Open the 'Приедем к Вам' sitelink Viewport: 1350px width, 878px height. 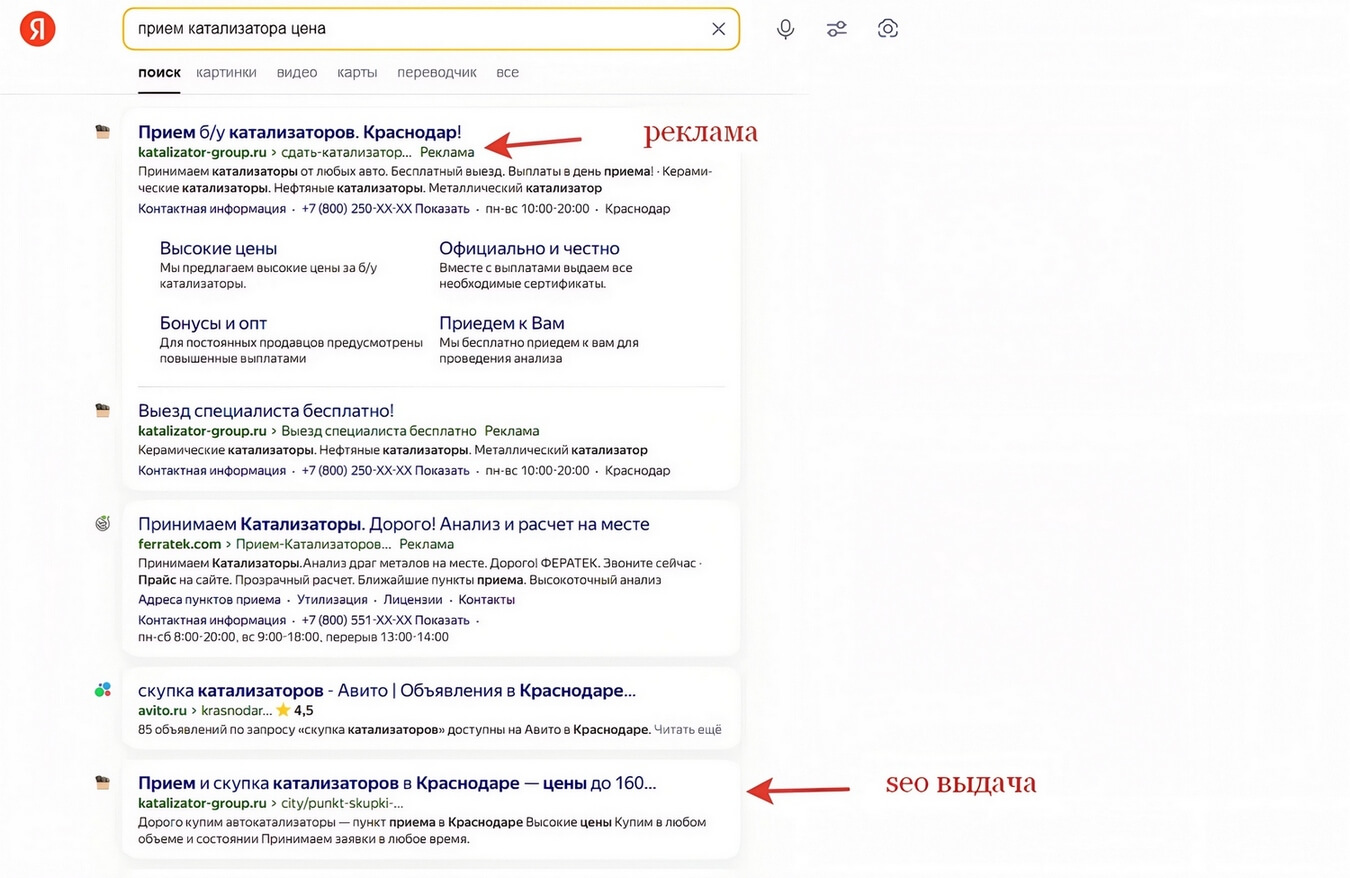click(x=502, y=323)
